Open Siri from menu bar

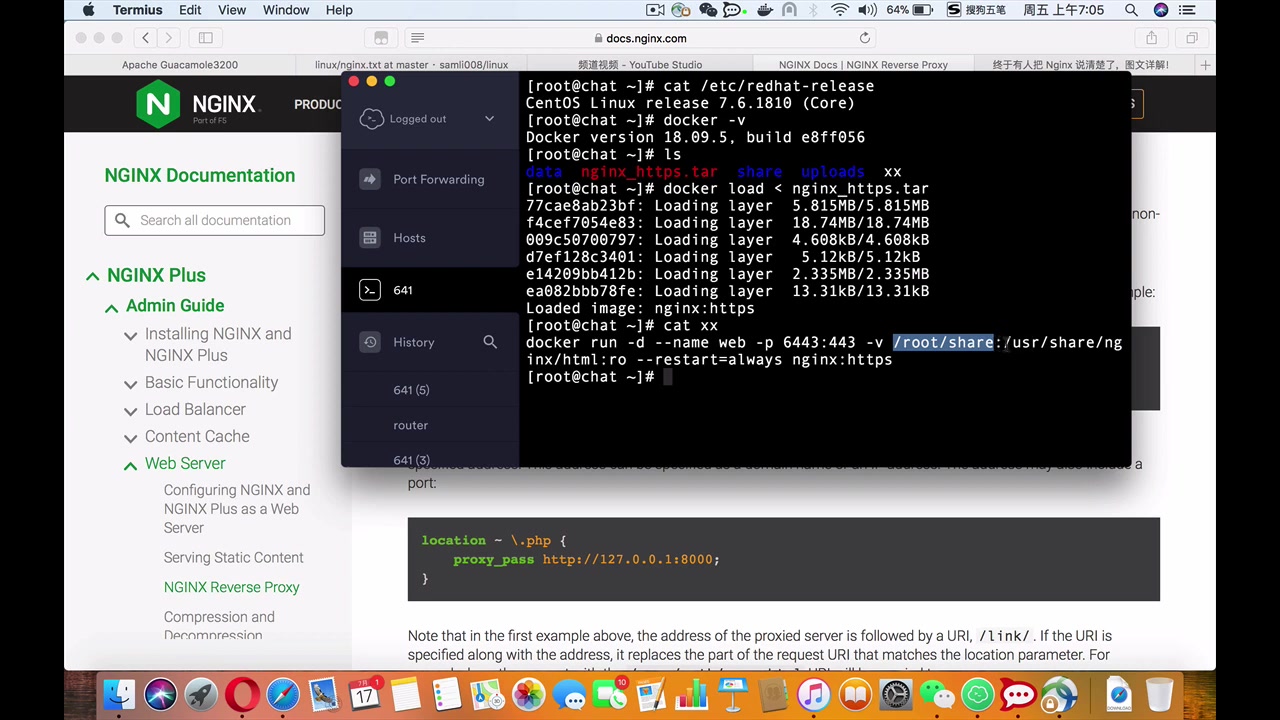(x=1161, y=10)
